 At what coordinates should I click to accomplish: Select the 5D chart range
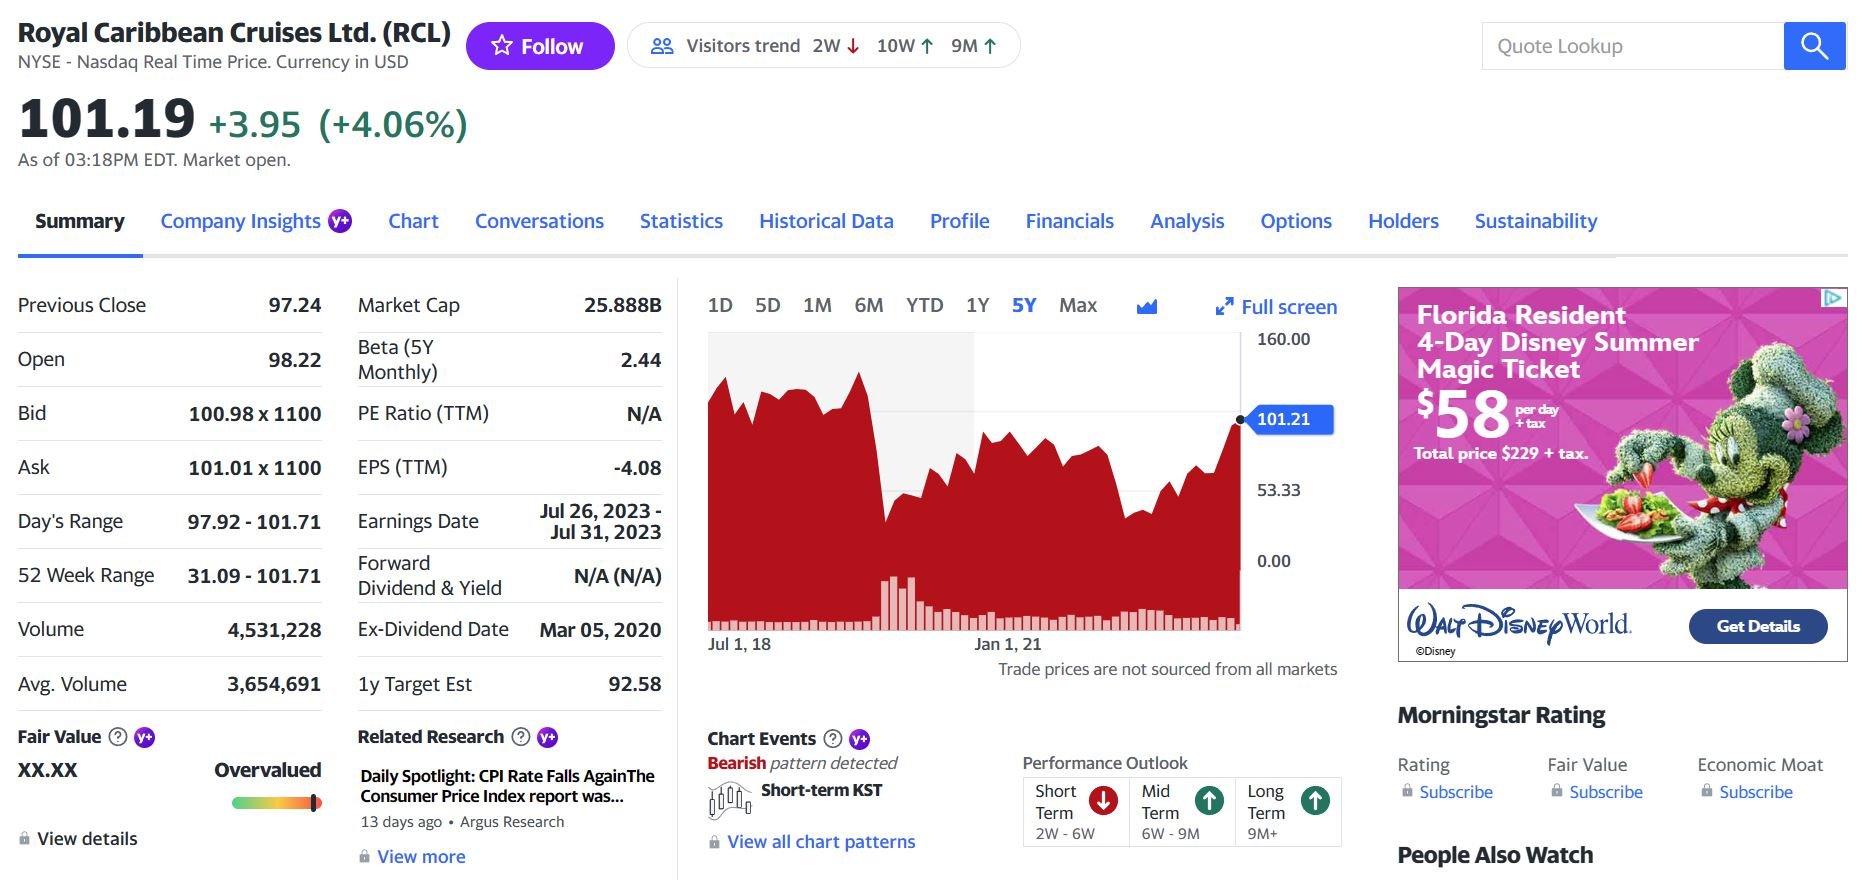(x=768, y=306)
